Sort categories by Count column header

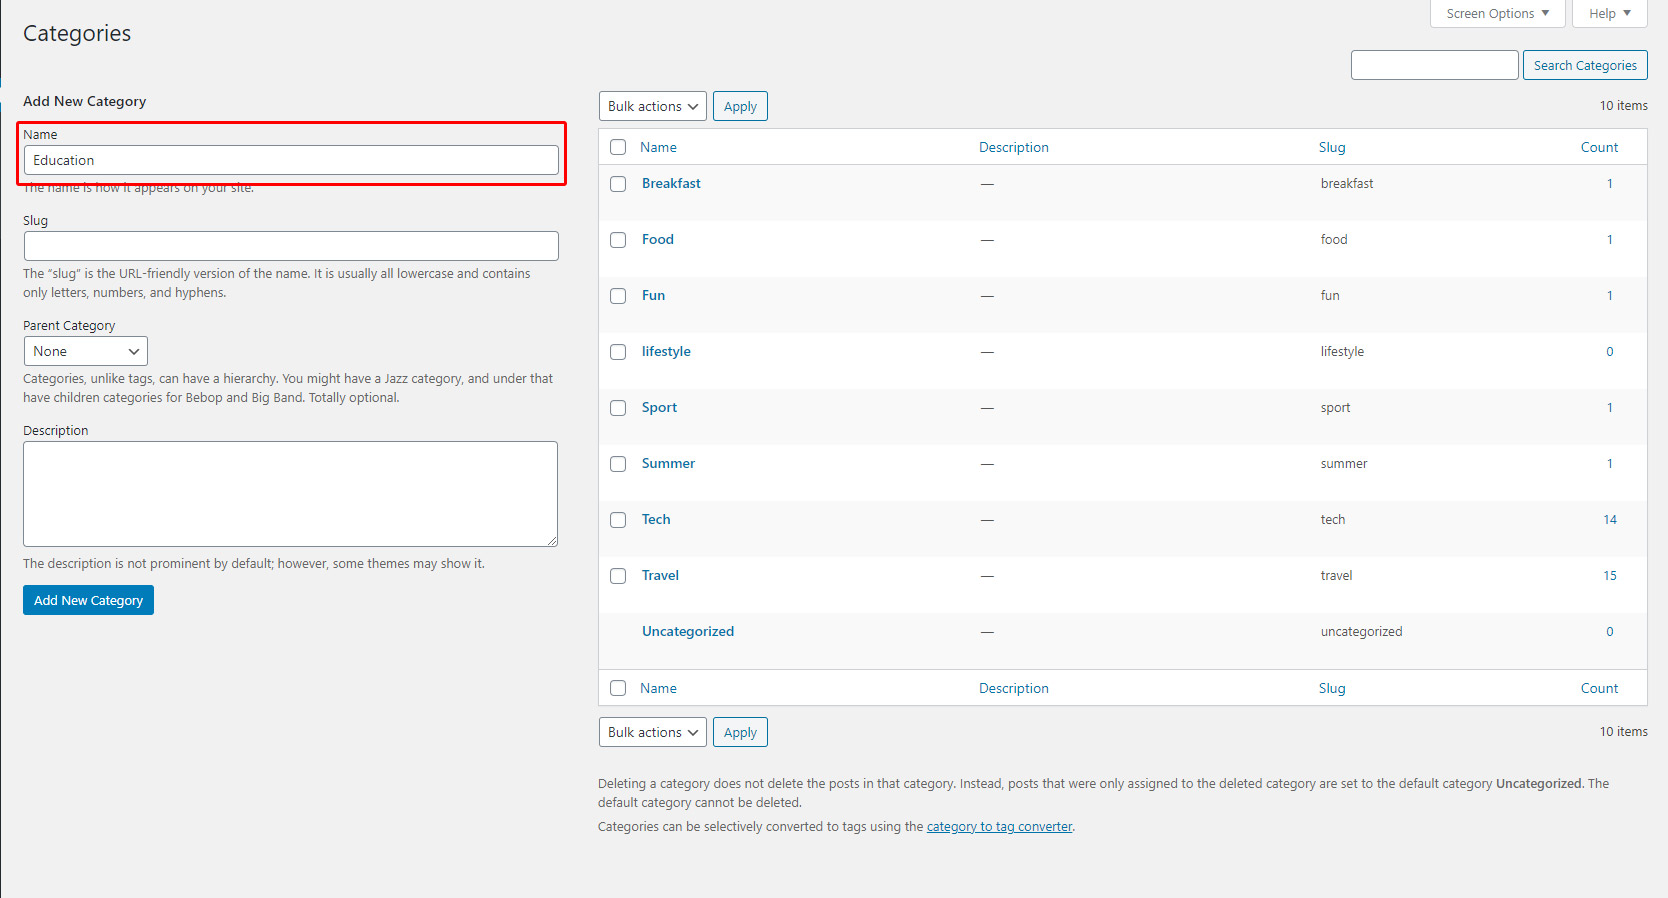(1598, 147)
